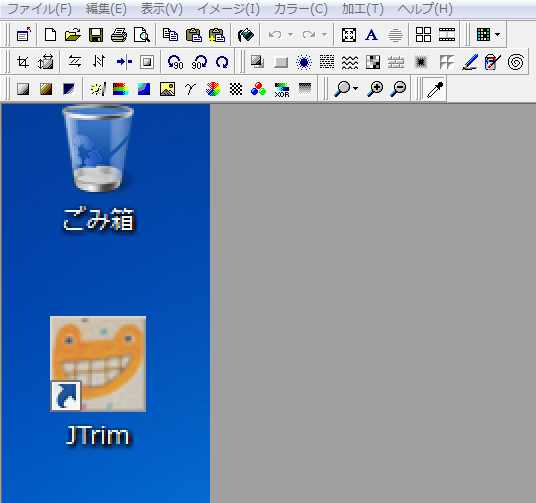
Task: Expand the redo history dropdown arrow
Action: click(325, 35)
